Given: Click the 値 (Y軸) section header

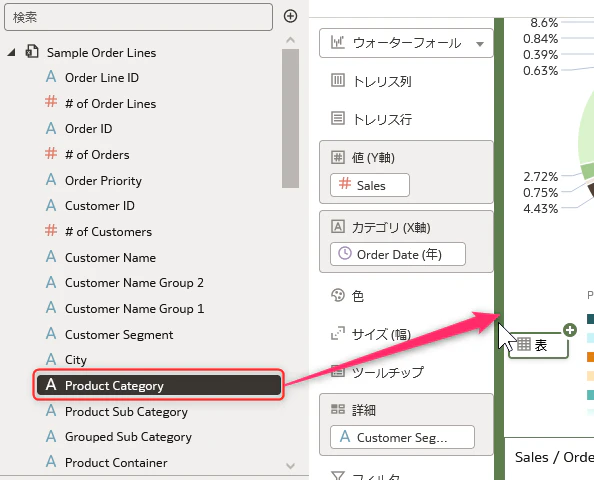Looking at the screenshot, I should pos(373,158).
